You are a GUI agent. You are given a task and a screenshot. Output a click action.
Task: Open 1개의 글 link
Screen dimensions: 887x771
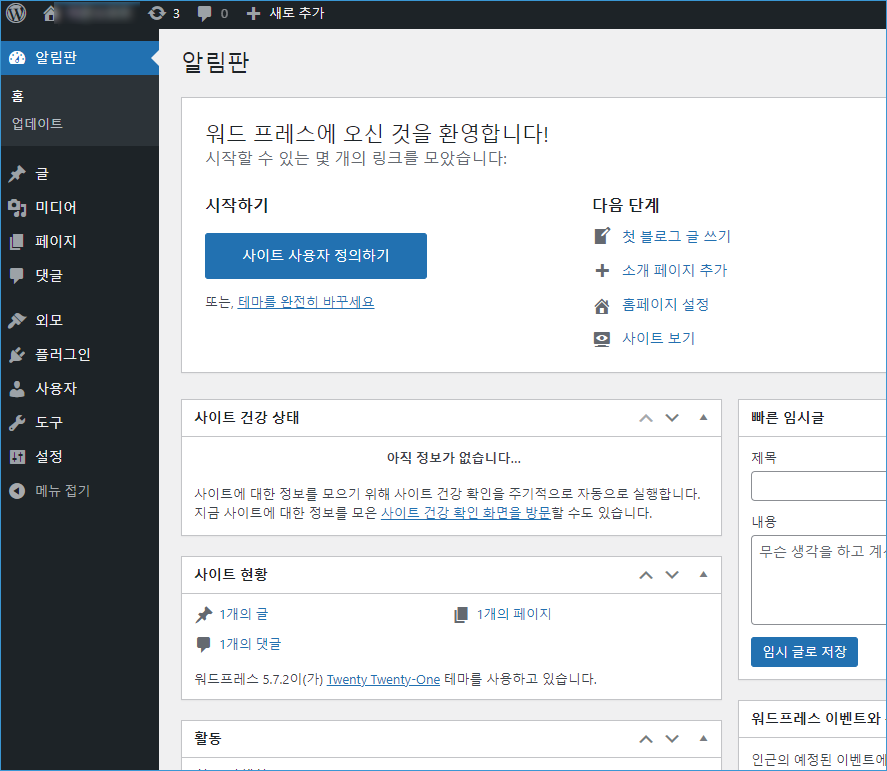coord(244,614)
